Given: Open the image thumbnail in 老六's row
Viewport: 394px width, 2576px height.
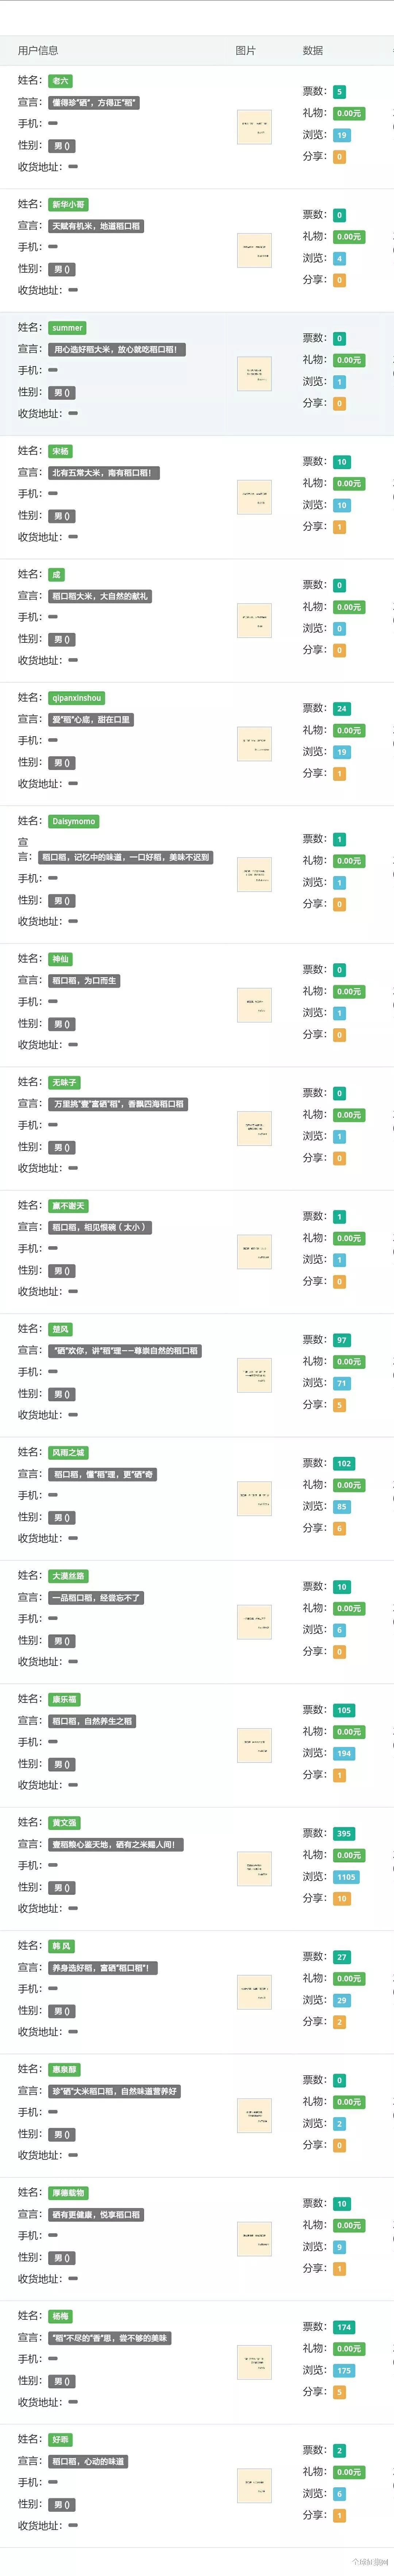Looking at the screenshot, I should coord(254,127).
